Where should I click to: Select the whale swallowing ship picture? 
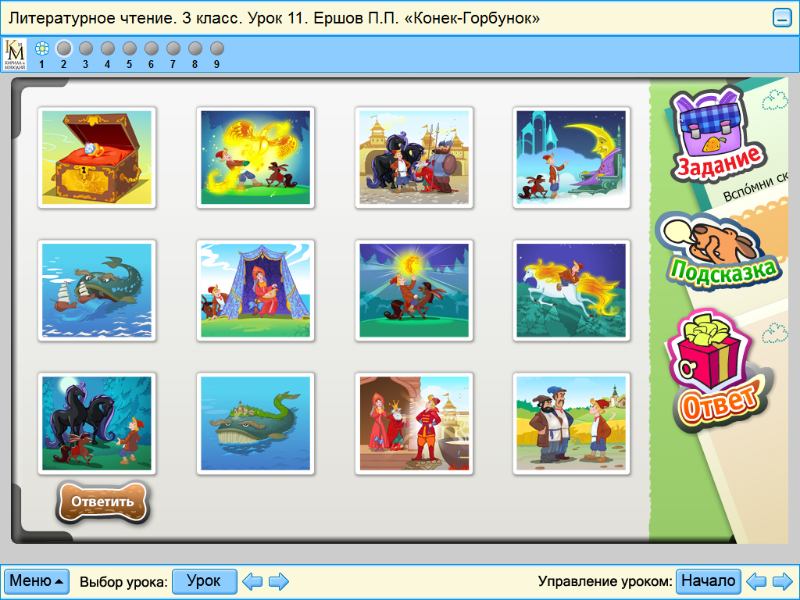pyautogui.click(x=97, y=291)
